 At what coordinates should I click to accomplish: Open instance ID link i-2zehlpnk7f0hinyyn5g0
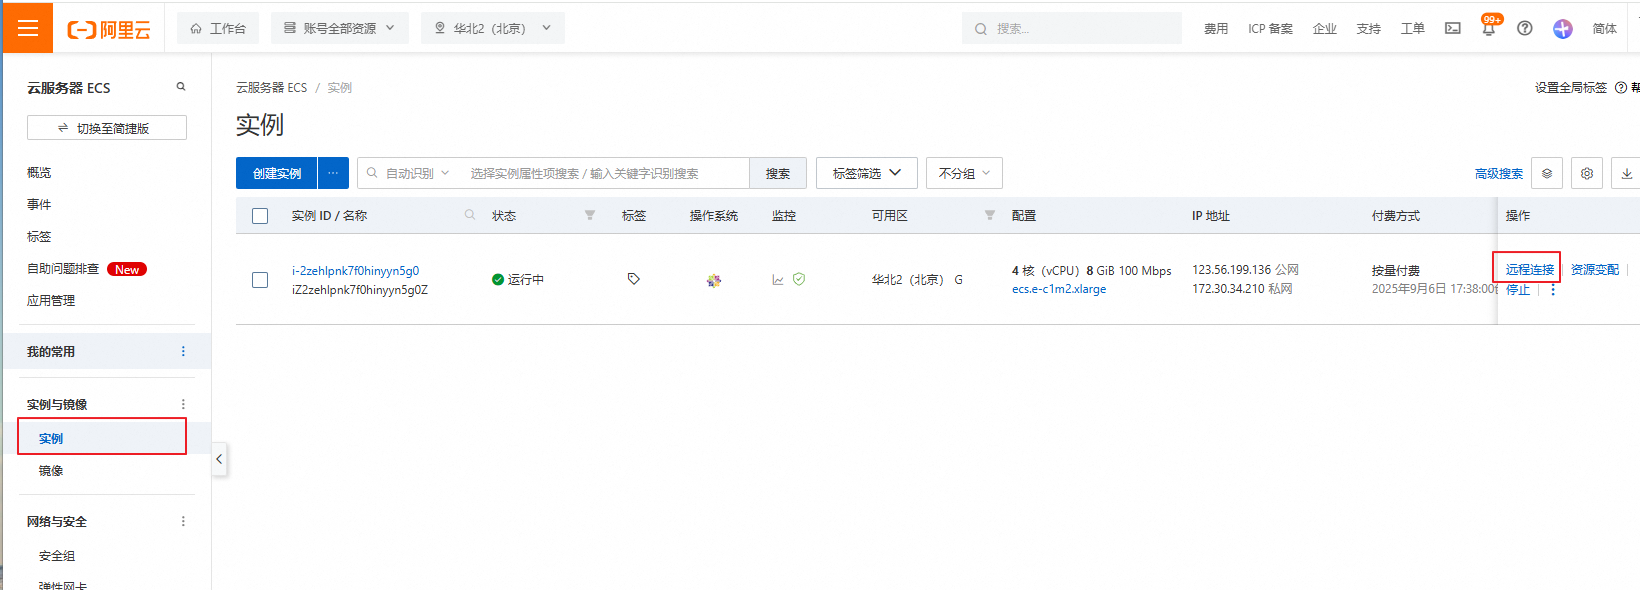coord(355,271)
